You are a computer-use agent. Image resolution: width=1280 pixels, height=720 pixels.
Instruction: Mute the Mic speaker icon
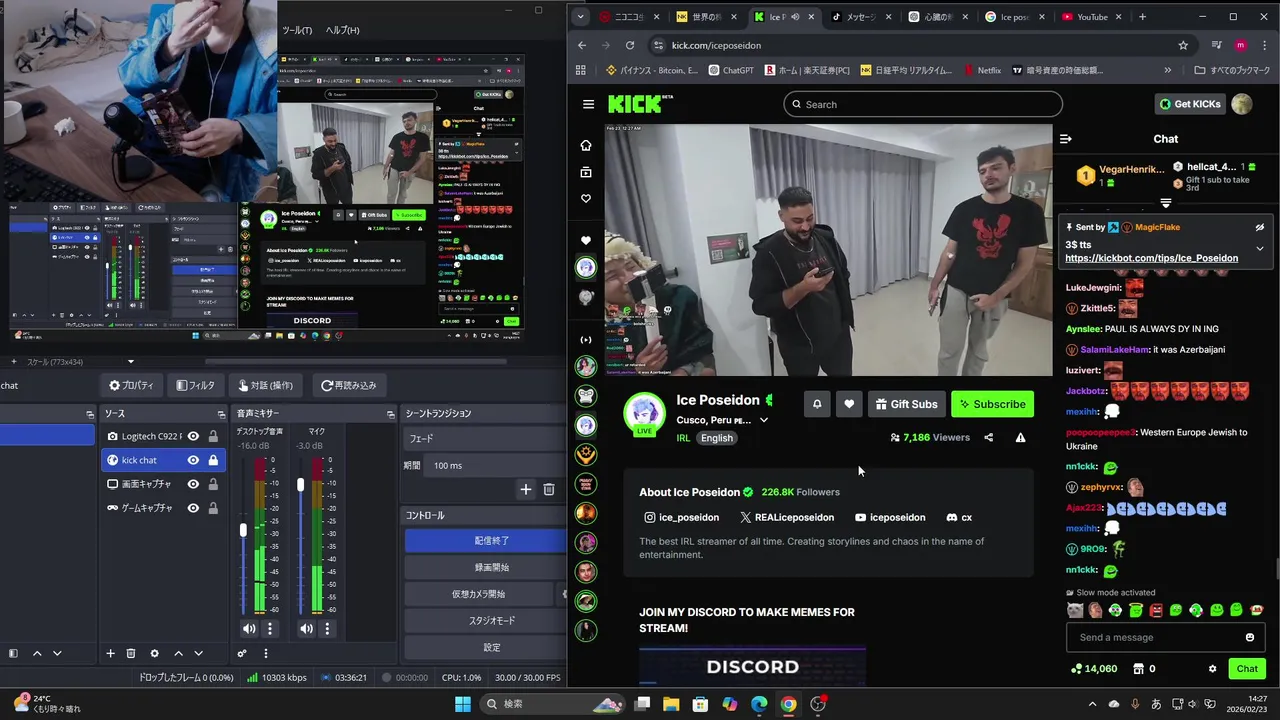306,629
